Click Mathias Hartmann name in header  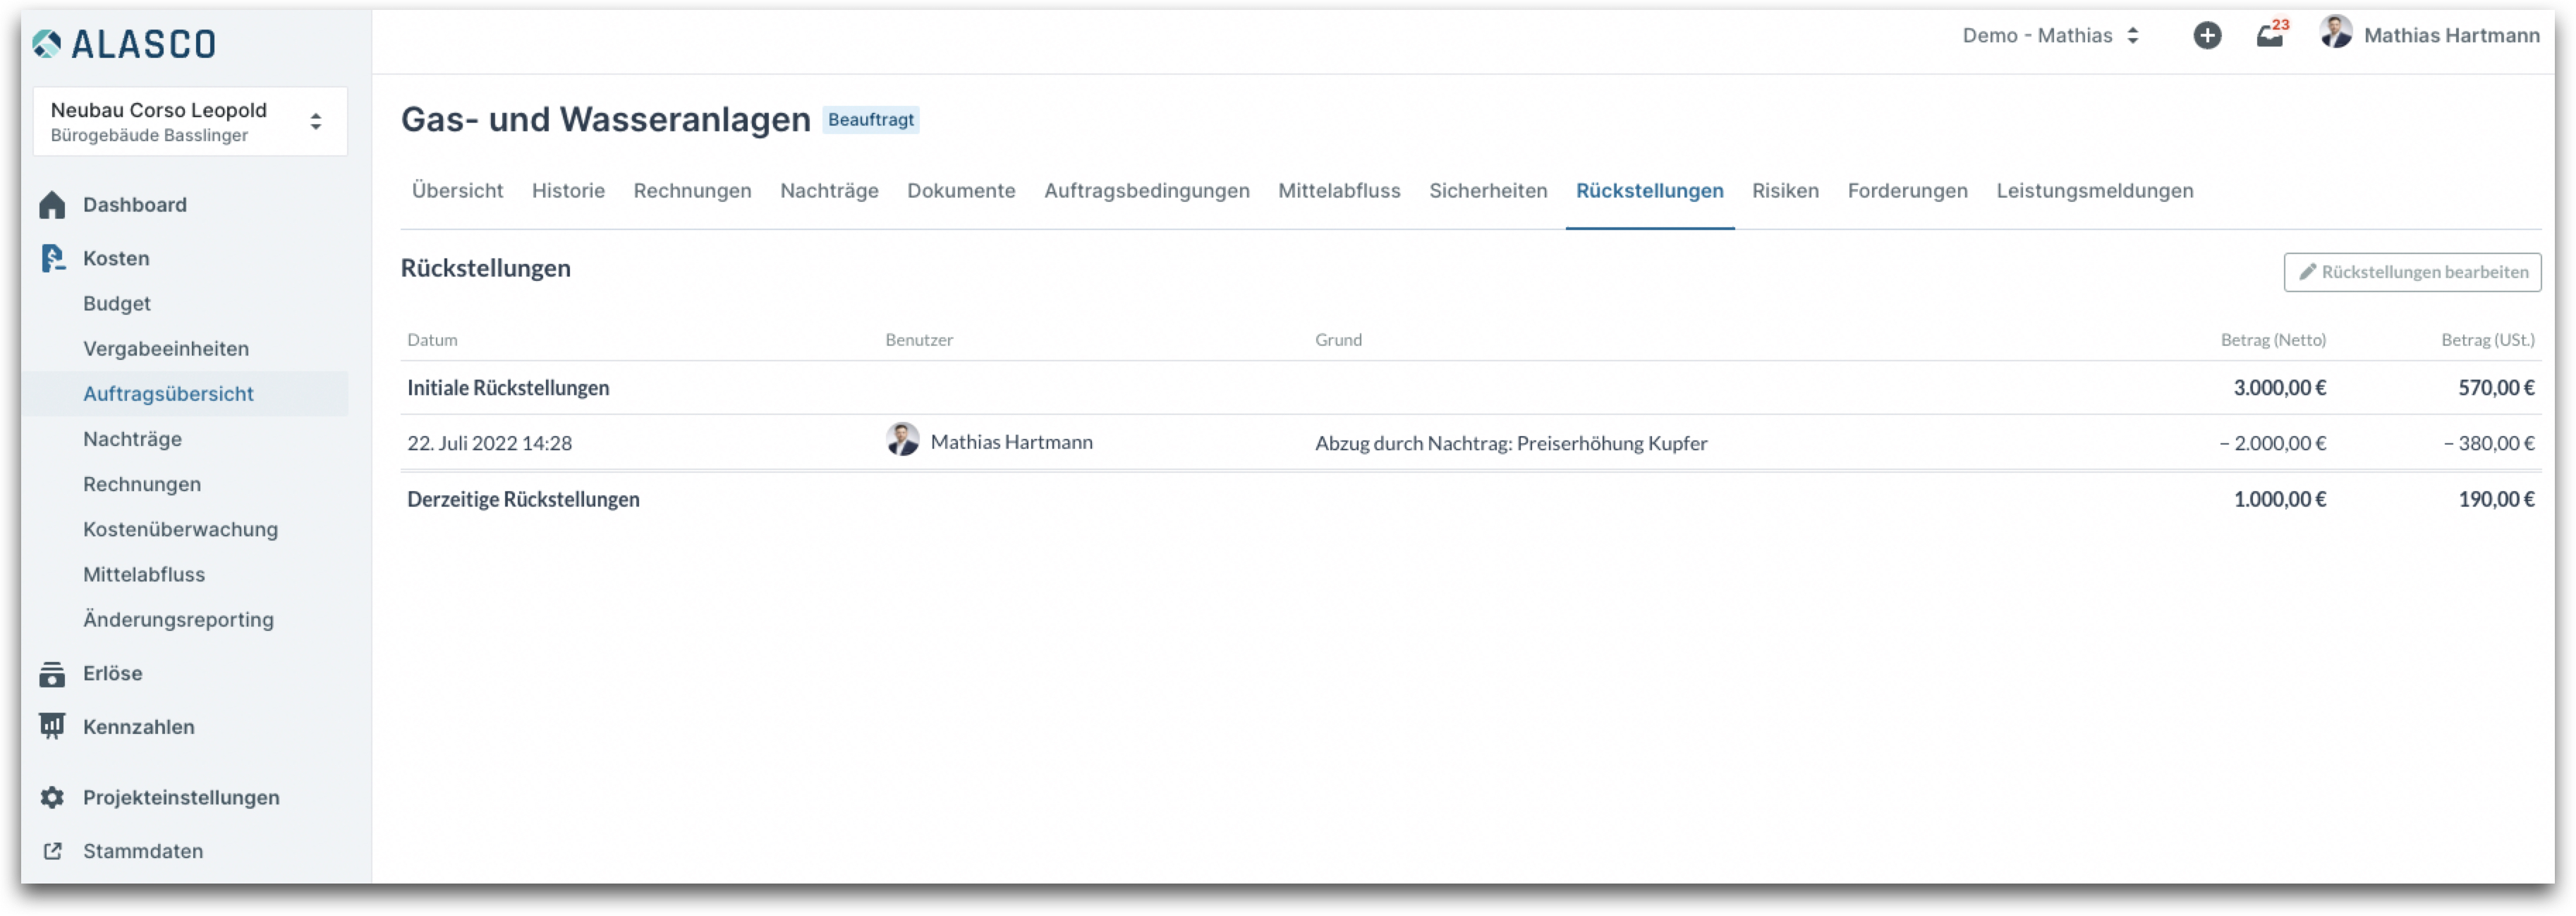pyautogui.click(x=2451, y=35)
